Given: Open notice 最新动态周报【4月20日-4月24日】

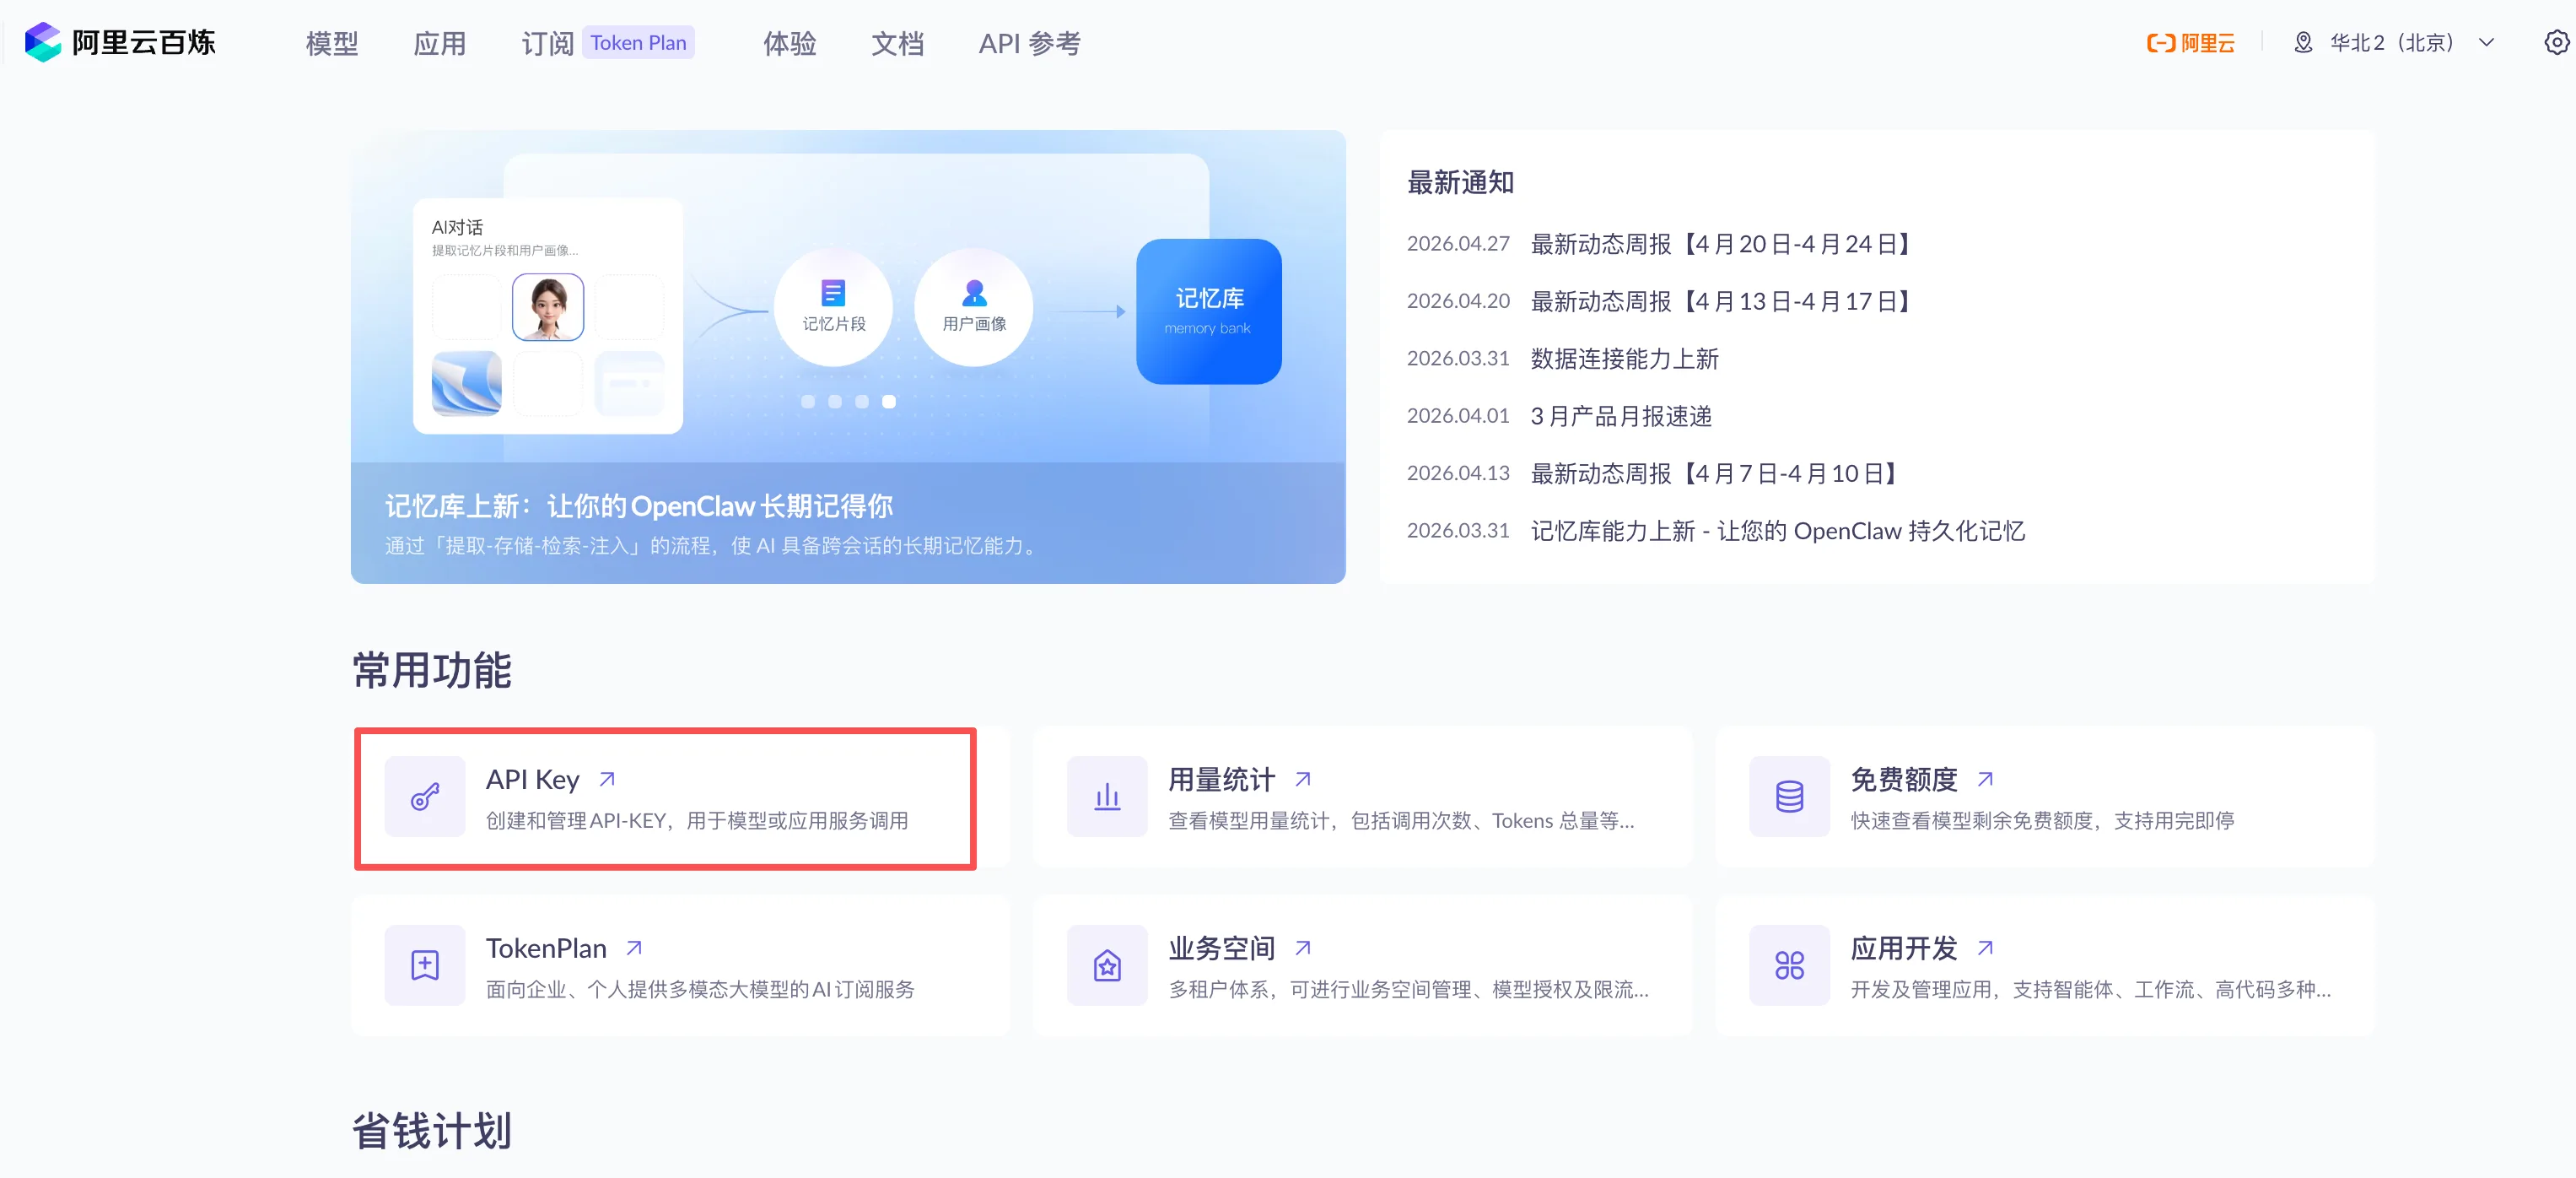Looking at the screenshot, I should [1720, 244].
